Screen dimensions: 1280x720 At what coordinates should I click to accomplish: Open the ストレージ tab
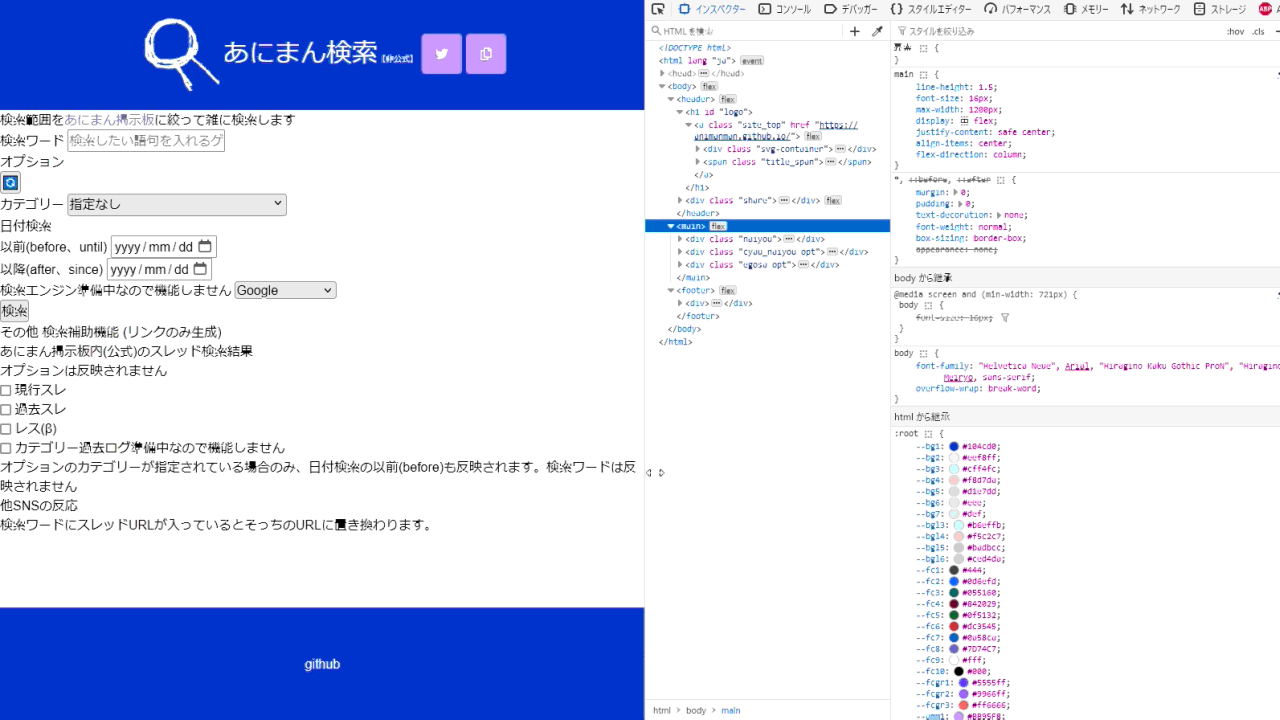pos(1219,9)
